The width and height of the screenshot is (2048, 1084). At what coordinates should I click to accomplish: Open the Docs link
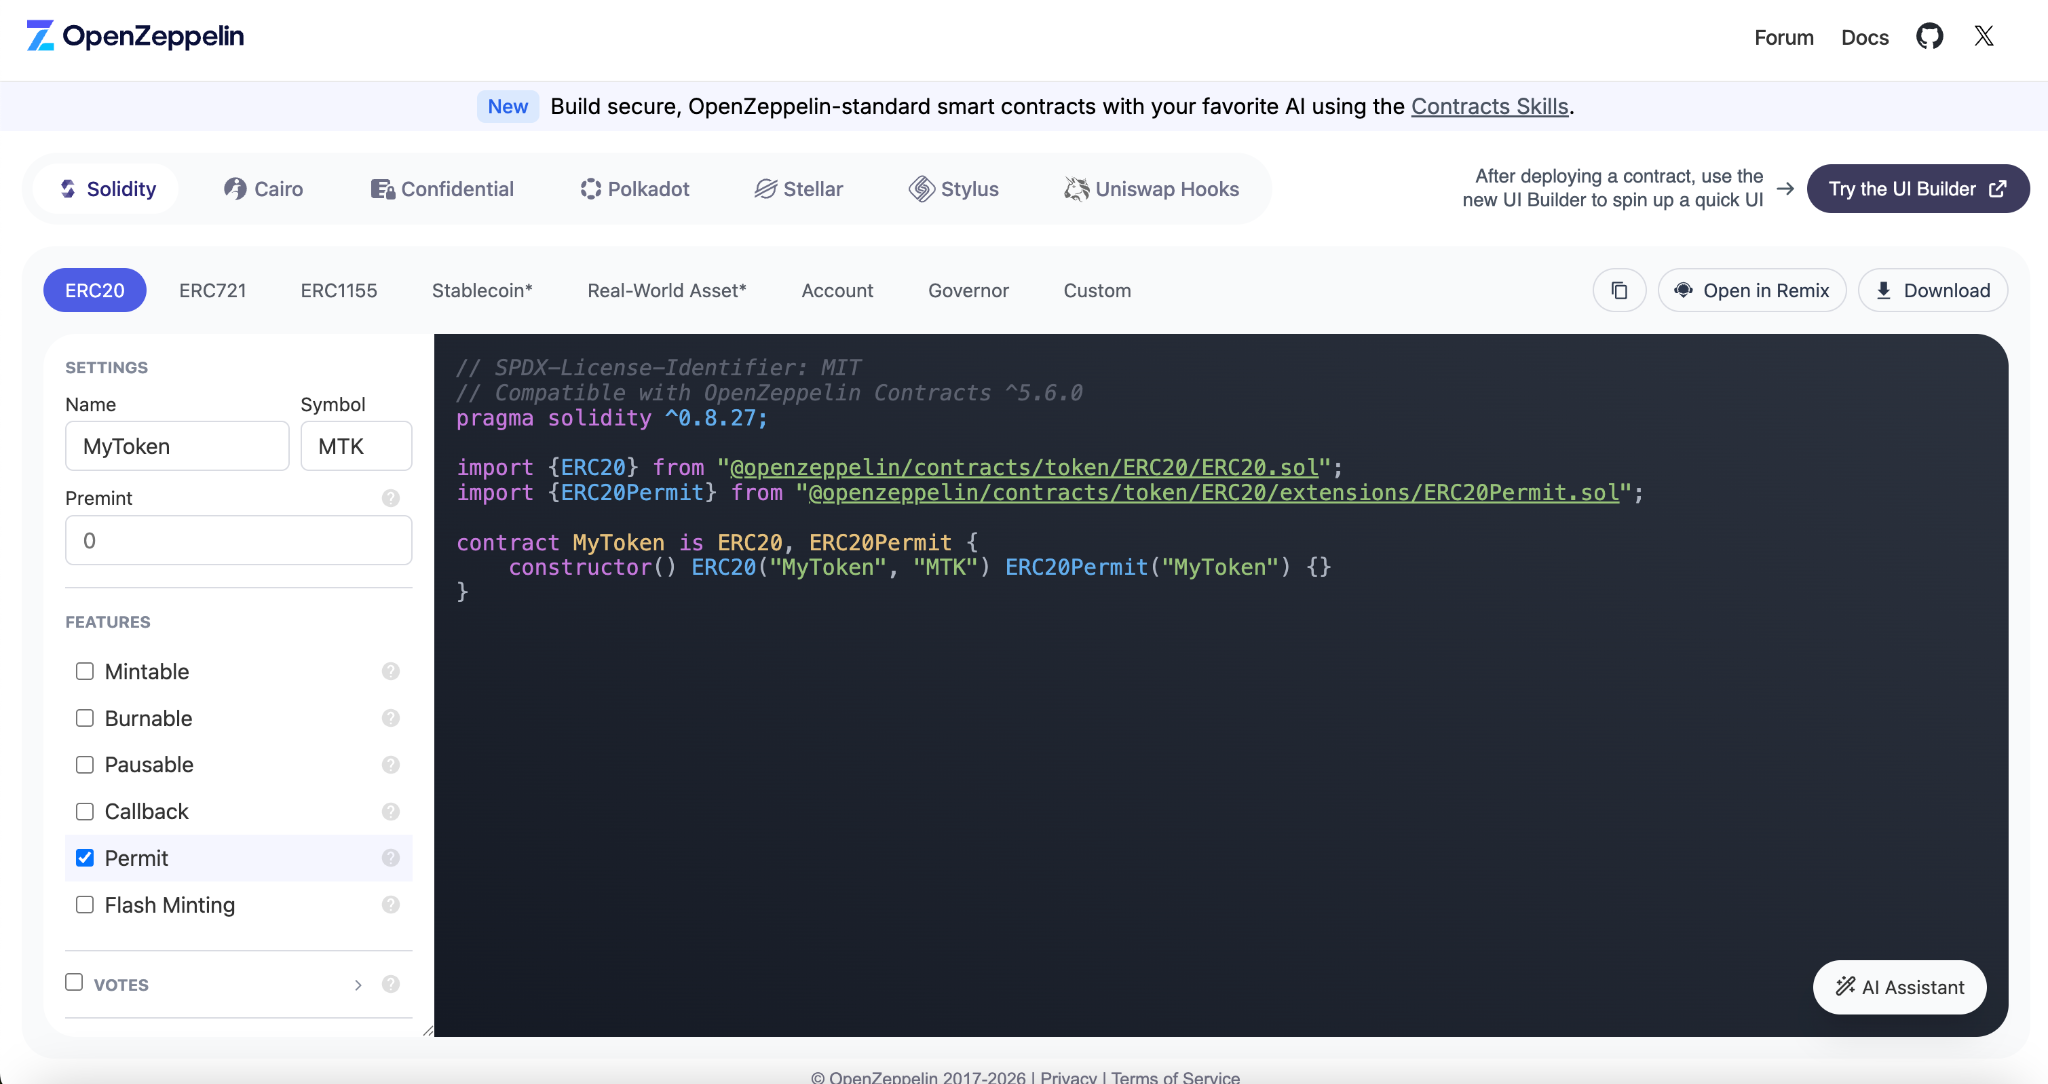[1865, 37]
